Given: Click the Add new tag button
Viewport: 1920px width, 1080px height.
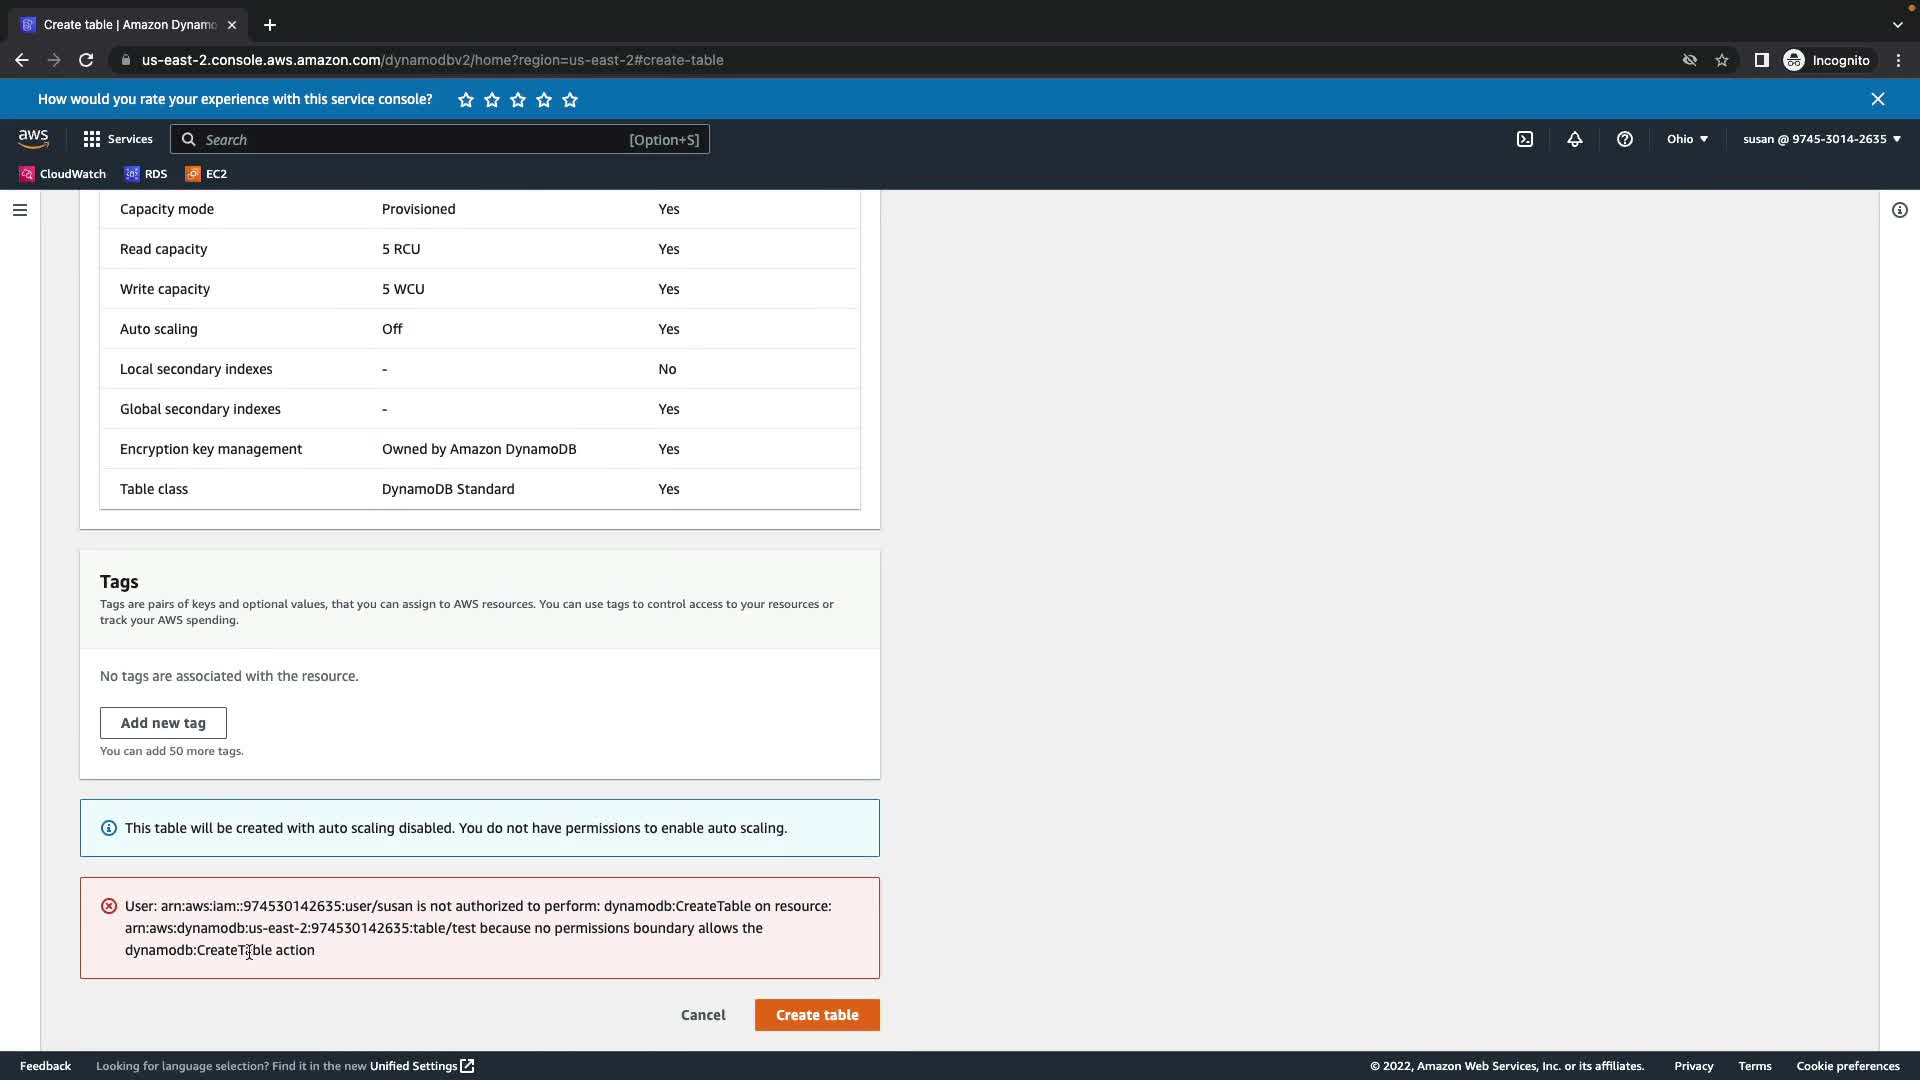Looking at the screenshot, I should (x=163, y=723).
